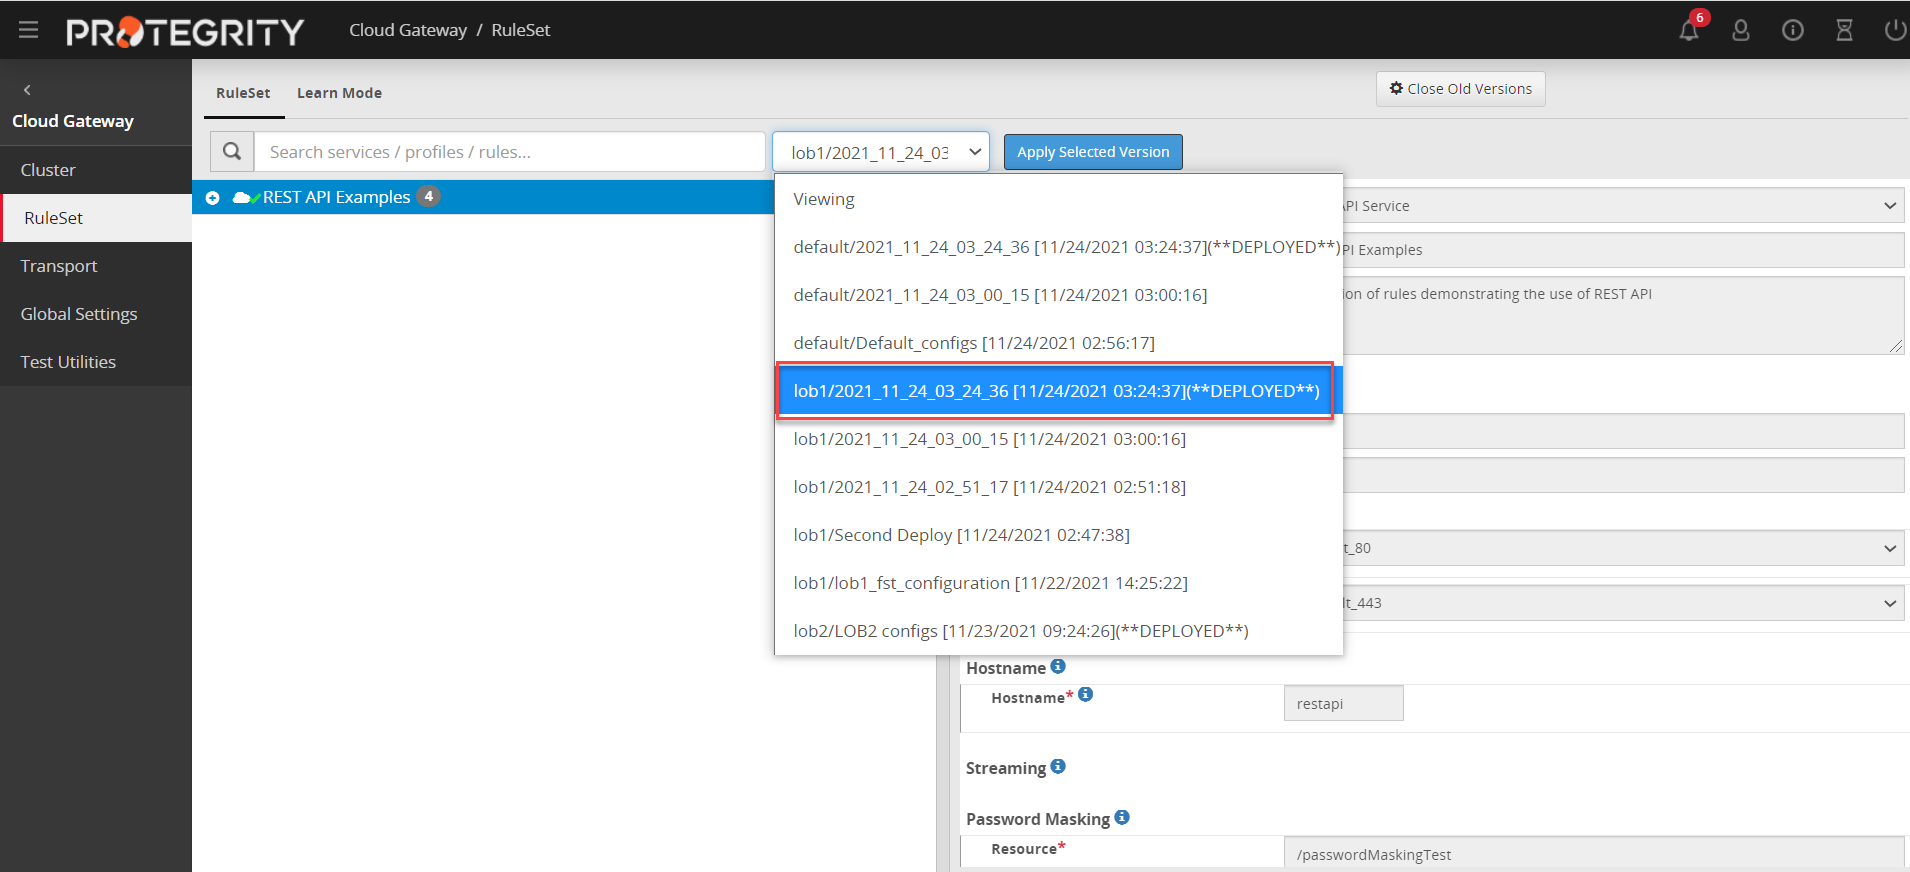Click the information icon in header
Viewport: 1910px width, 872px height.
(1793, 30)
